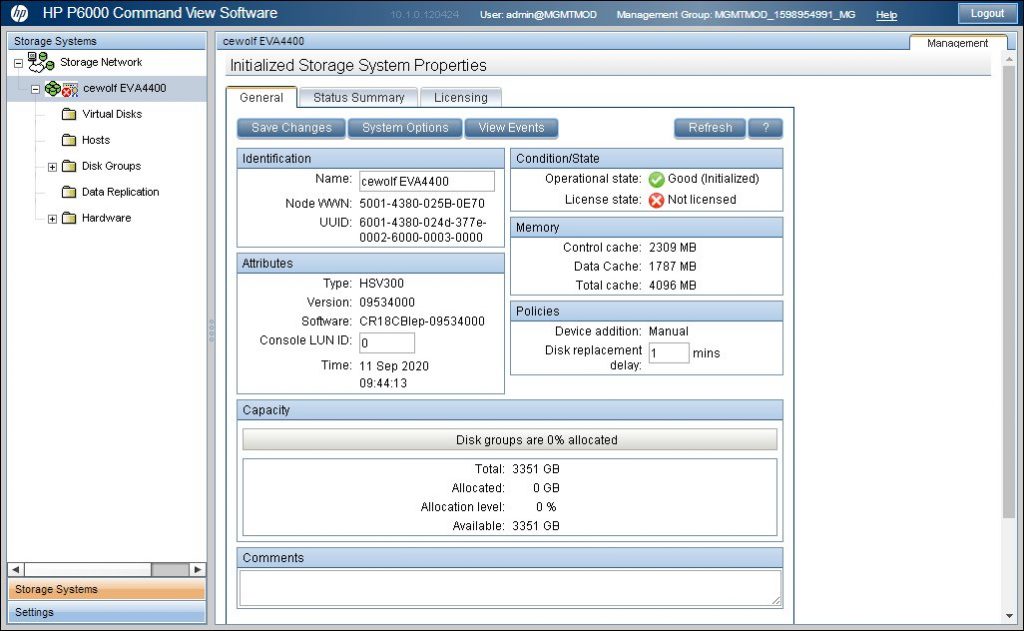This screenshot has height=631, width=1024.
Task: Collapse the cewolf EVA4400 tree node
Action: point(35,89)
